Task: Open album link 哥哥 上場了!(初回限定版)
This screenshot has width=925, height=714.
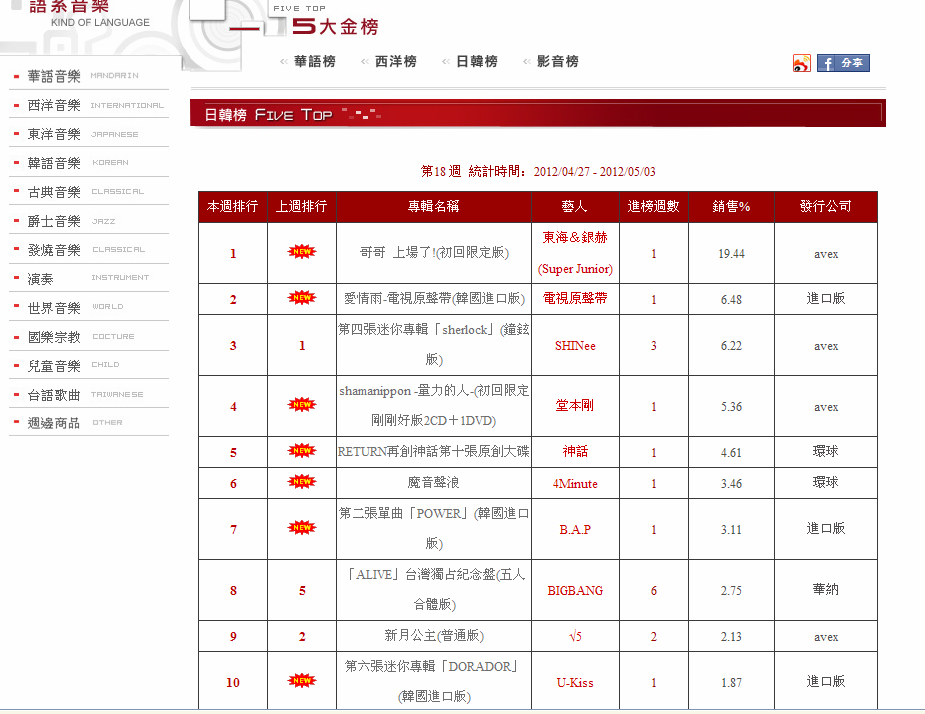Action: pos(434,253)
